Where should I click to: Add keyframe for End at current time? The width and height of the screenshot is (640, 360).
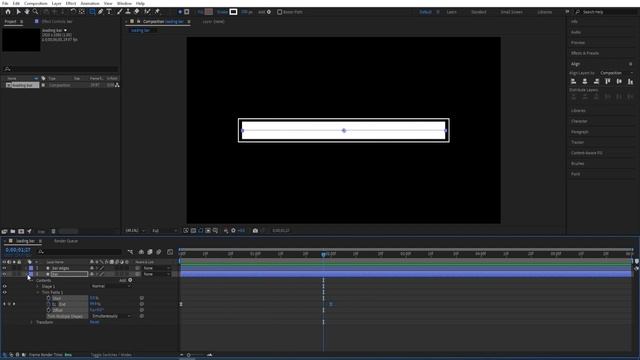pos(9,304)
